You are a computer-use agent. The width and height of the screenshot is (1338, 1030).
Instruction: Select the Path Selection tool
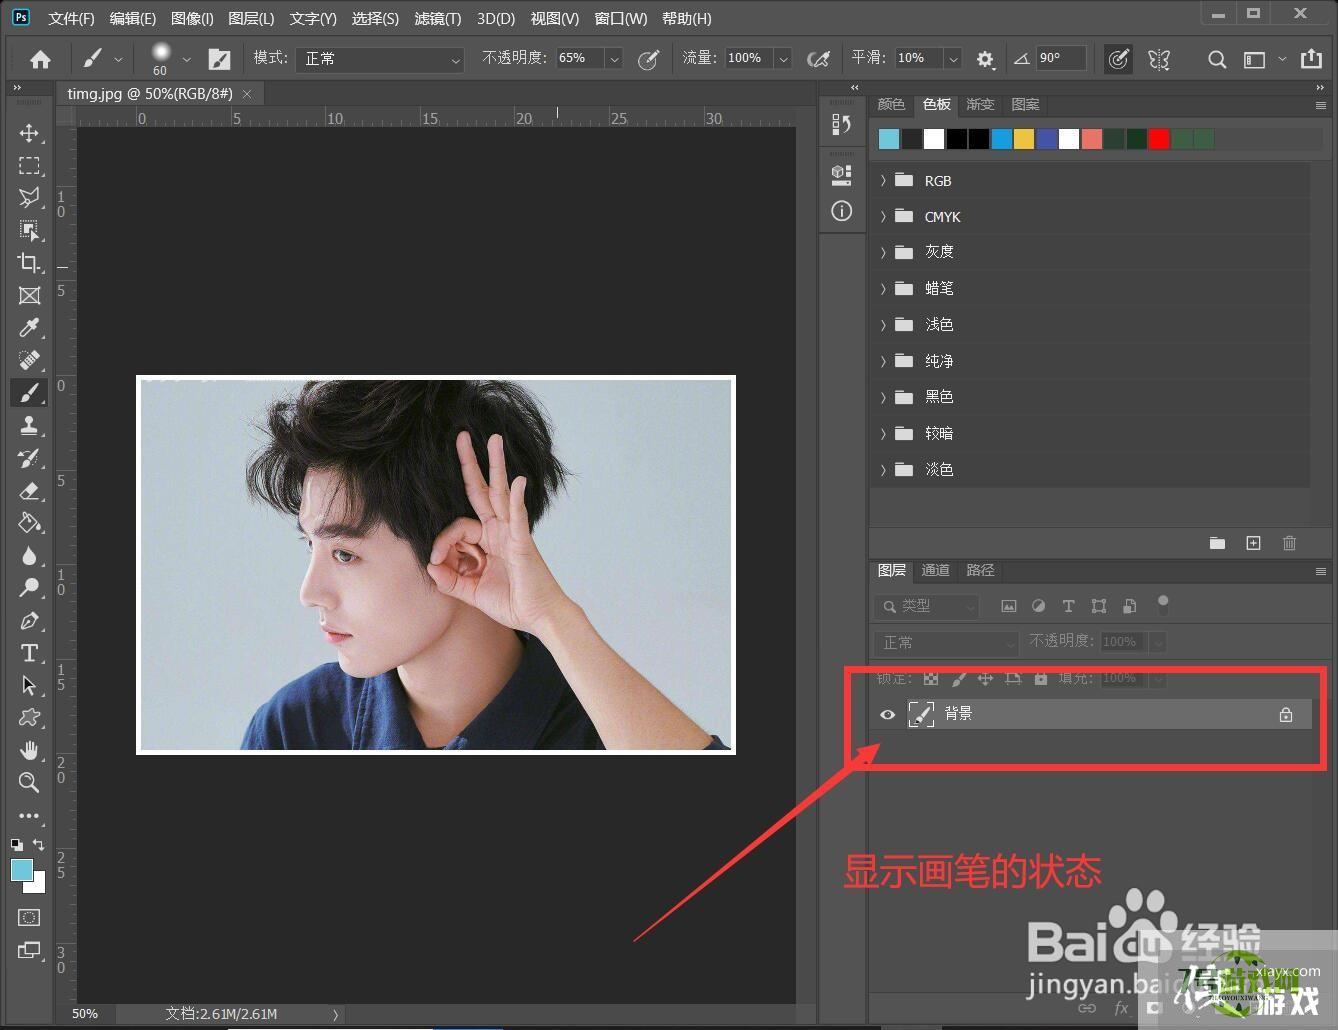pos(29,685)
